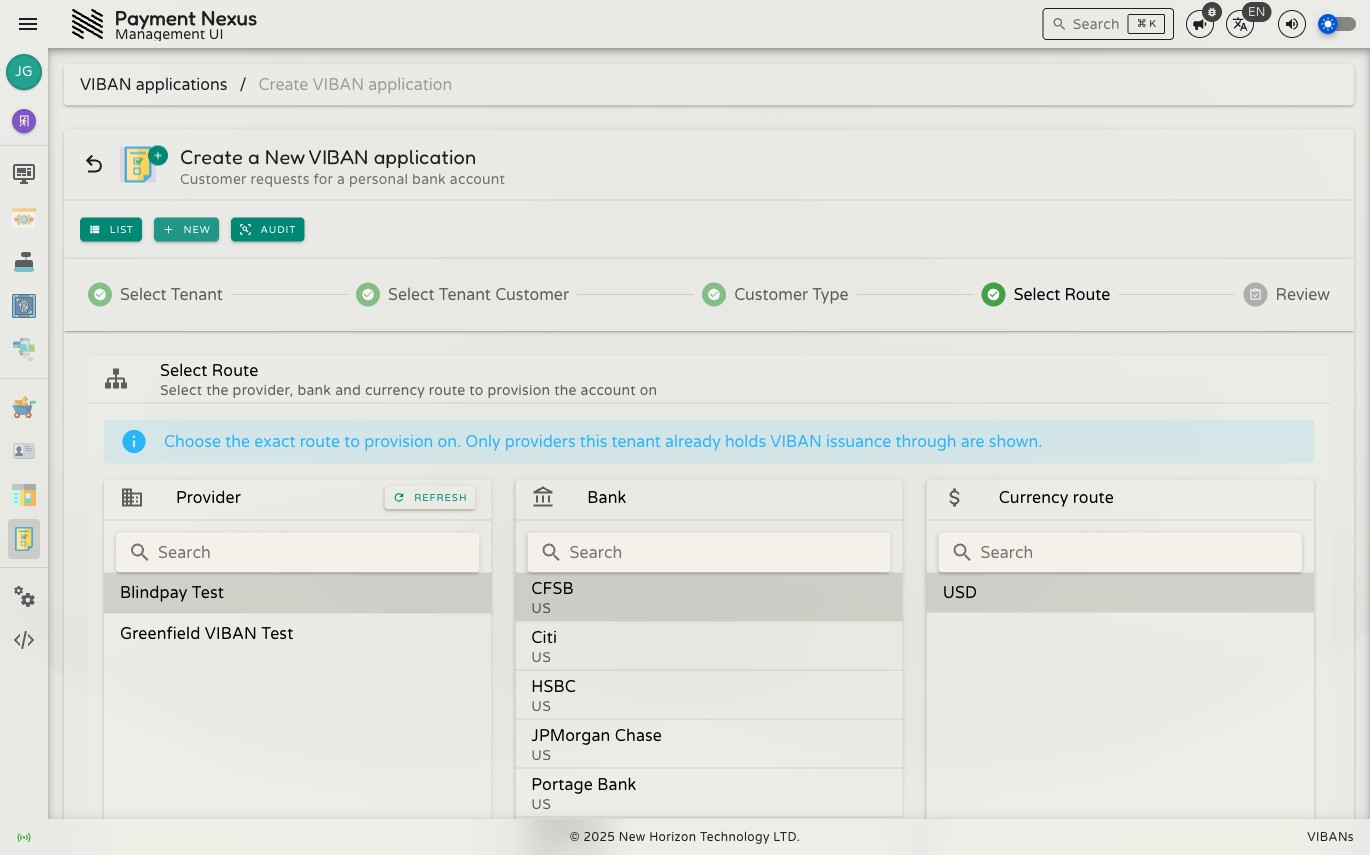
Task: Open the language translate icon
Action: pyautogui.click(x=1240, y=24)
